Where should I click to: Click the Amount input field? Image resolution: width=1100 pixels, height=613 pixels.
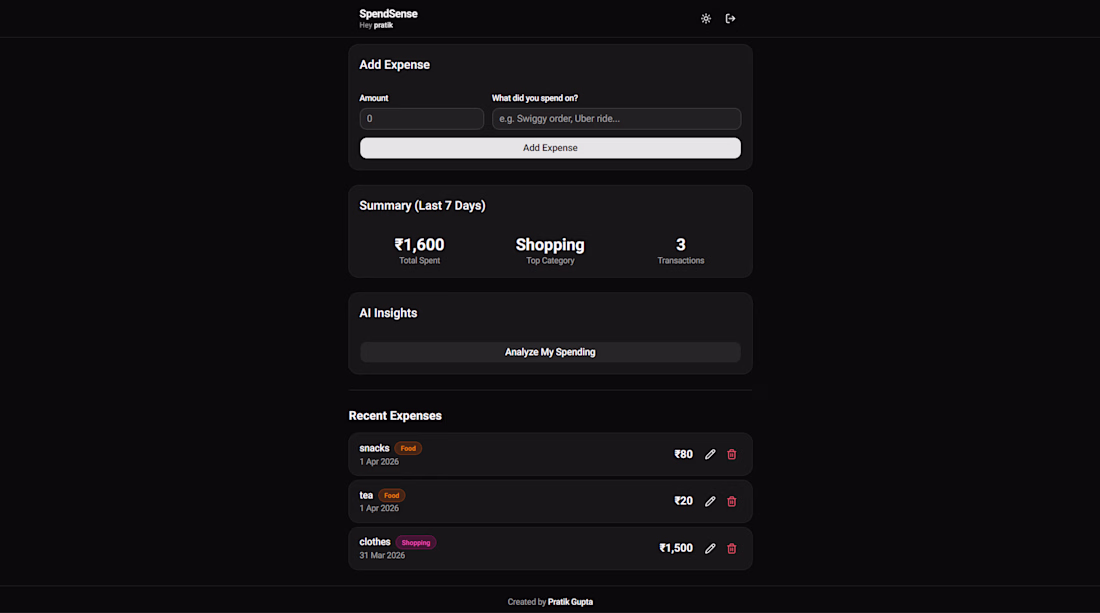coord(422,119)
